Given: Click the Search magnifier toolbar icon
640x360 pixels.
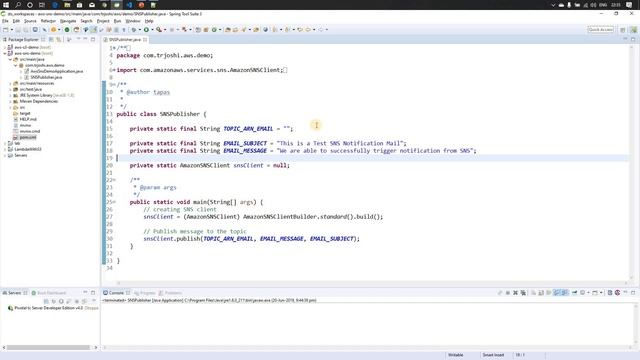Looking at the screenshot, I should pos(159,30).
